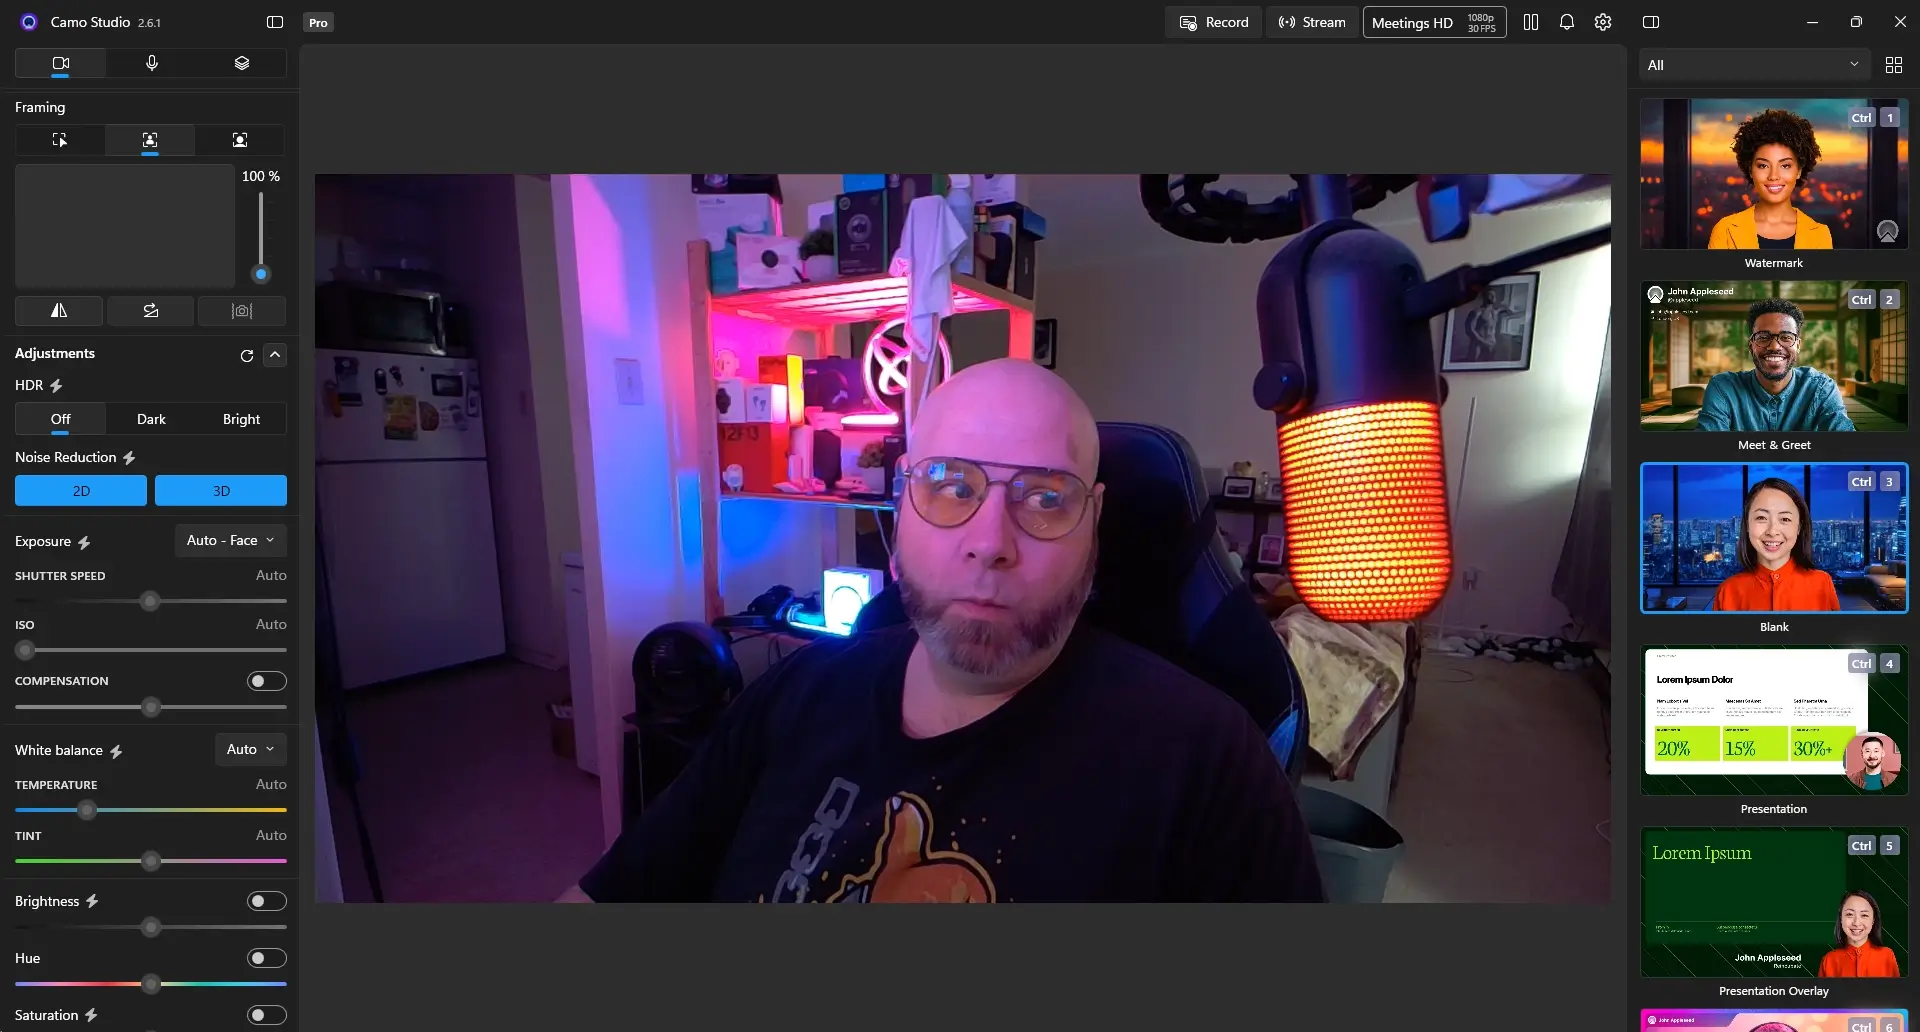The image size is (1920, 1032).
Task: Click the "Auto" value beside Shutter Speed
Action: [x=271, y=575]
